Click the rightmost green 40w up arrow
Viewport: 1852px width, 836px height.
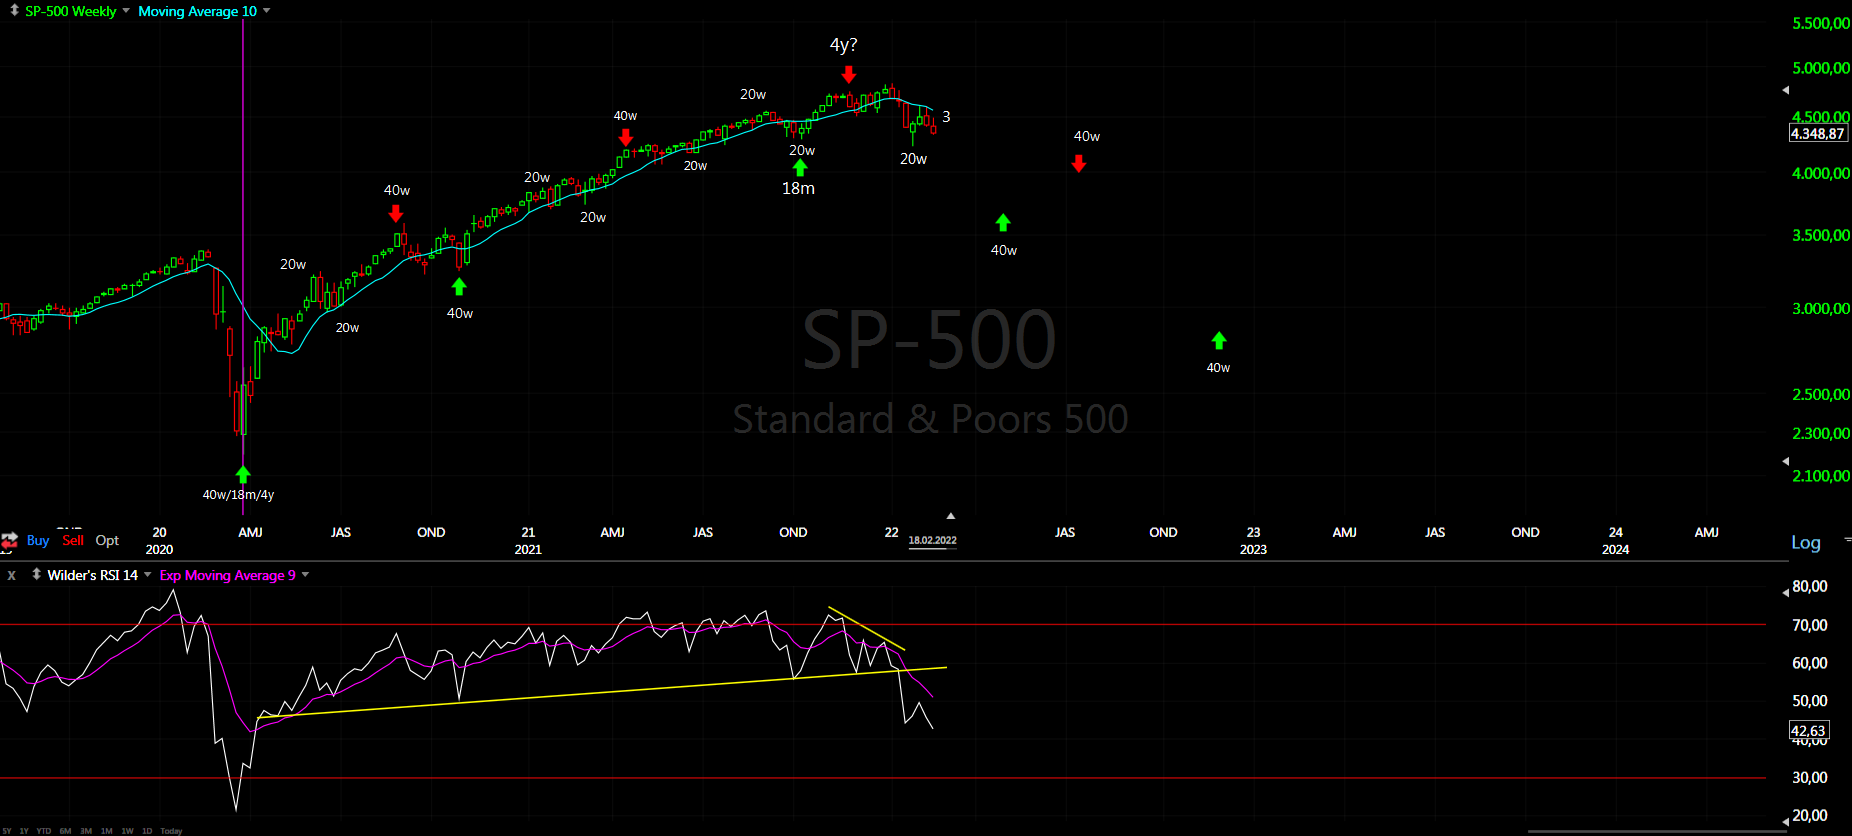(x=1219, y=341)
